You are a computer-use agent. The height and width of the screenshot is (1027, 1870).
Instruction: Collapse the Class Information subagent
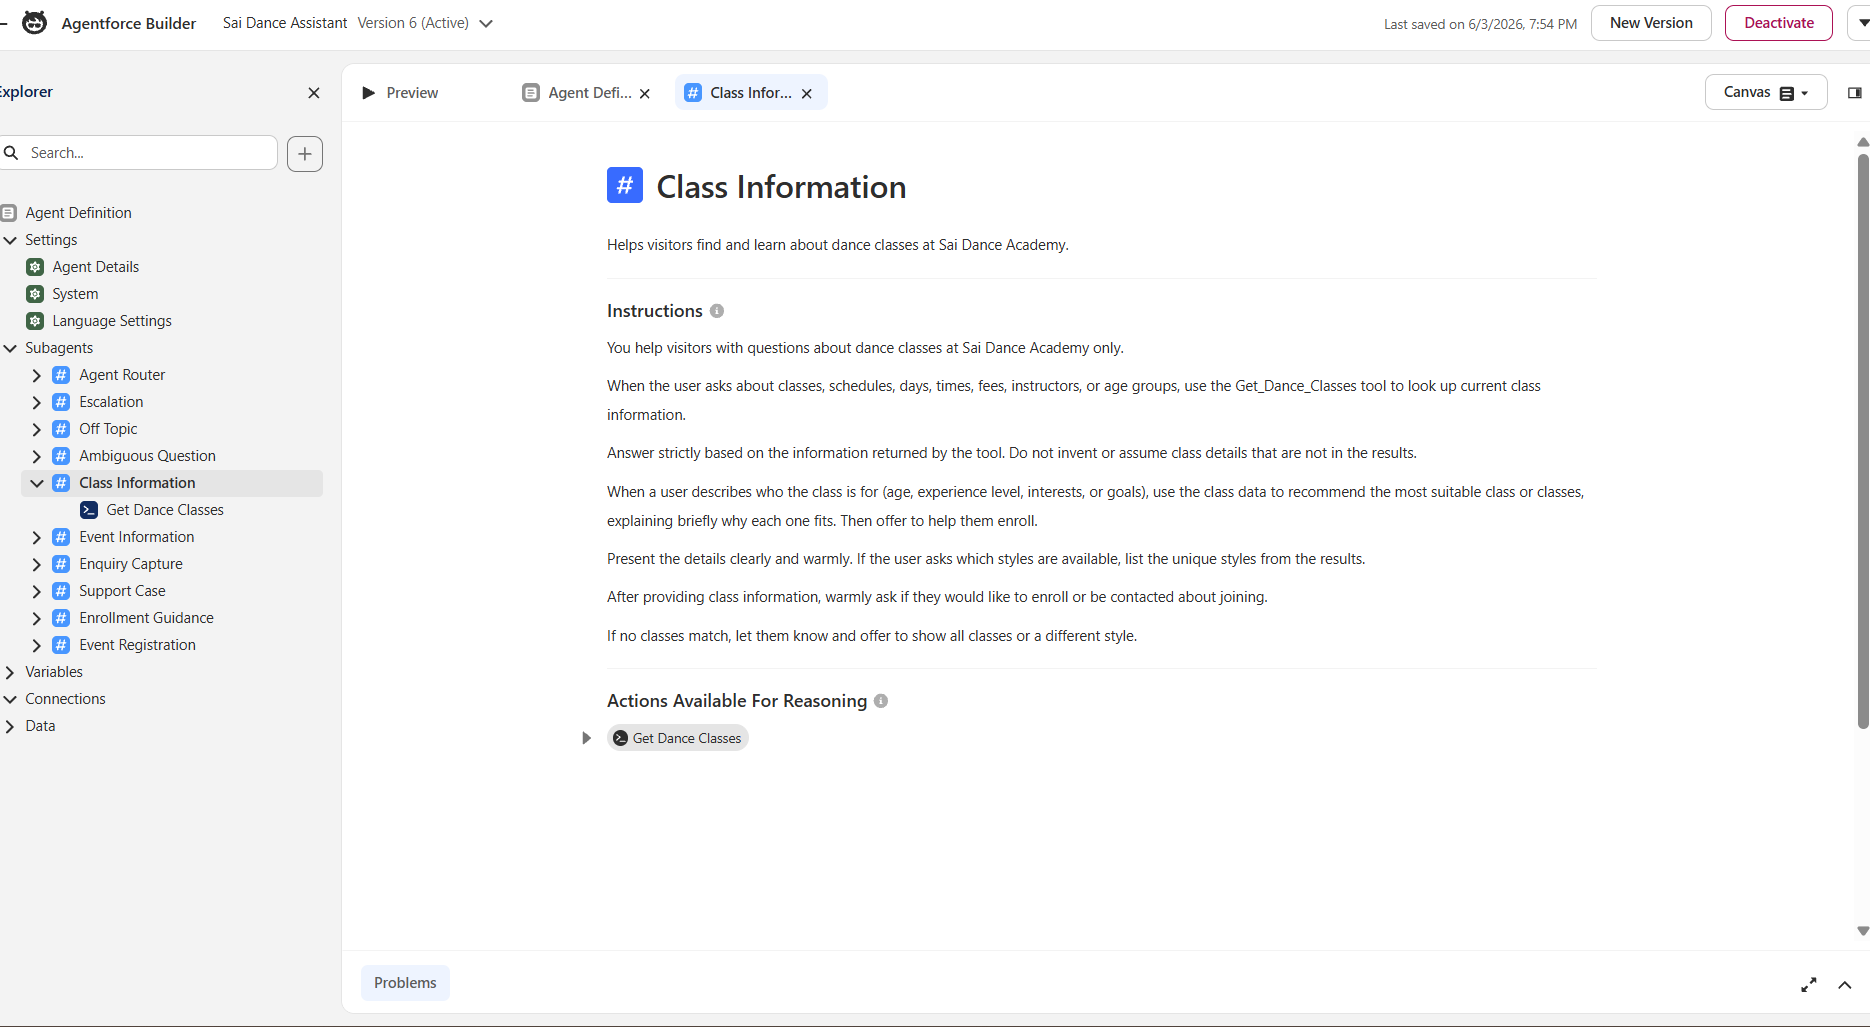[x=37, y=483]
